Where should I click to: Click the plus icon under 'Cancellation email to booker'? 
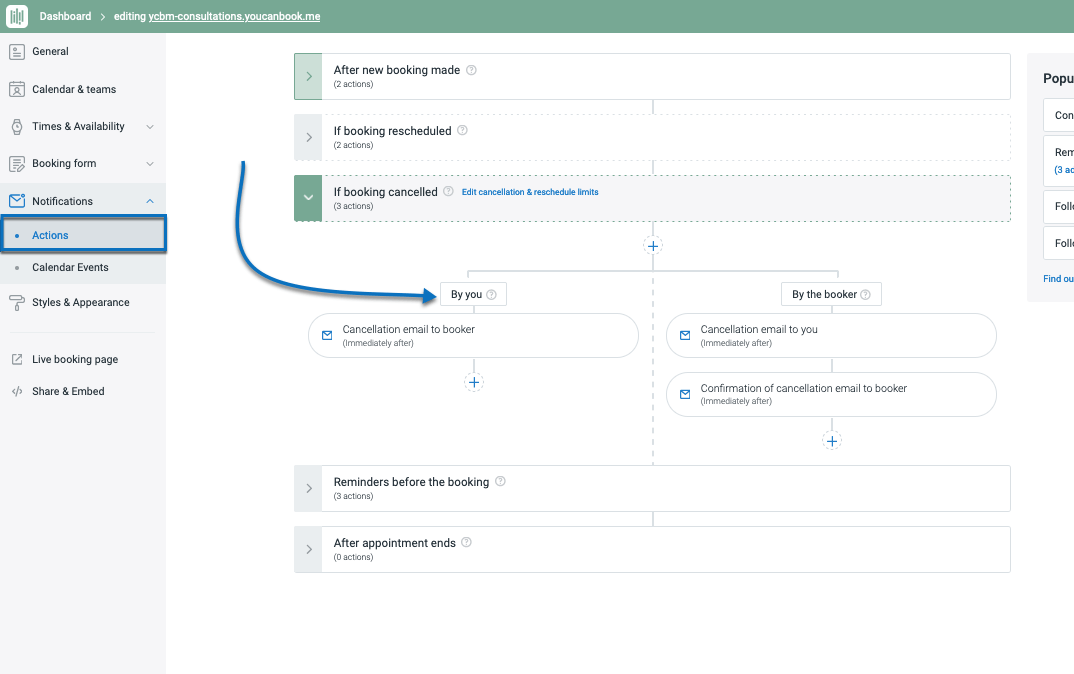click(474, 382)
